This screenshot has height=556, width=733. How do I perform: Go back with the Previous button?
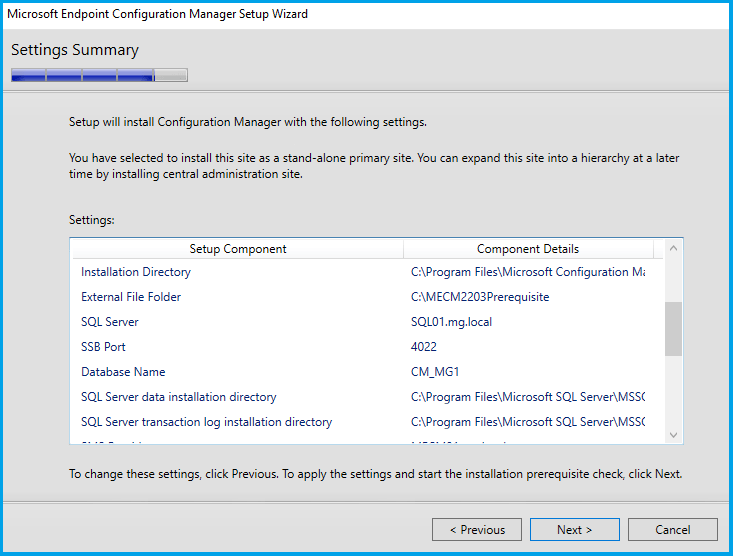point(477,530)
